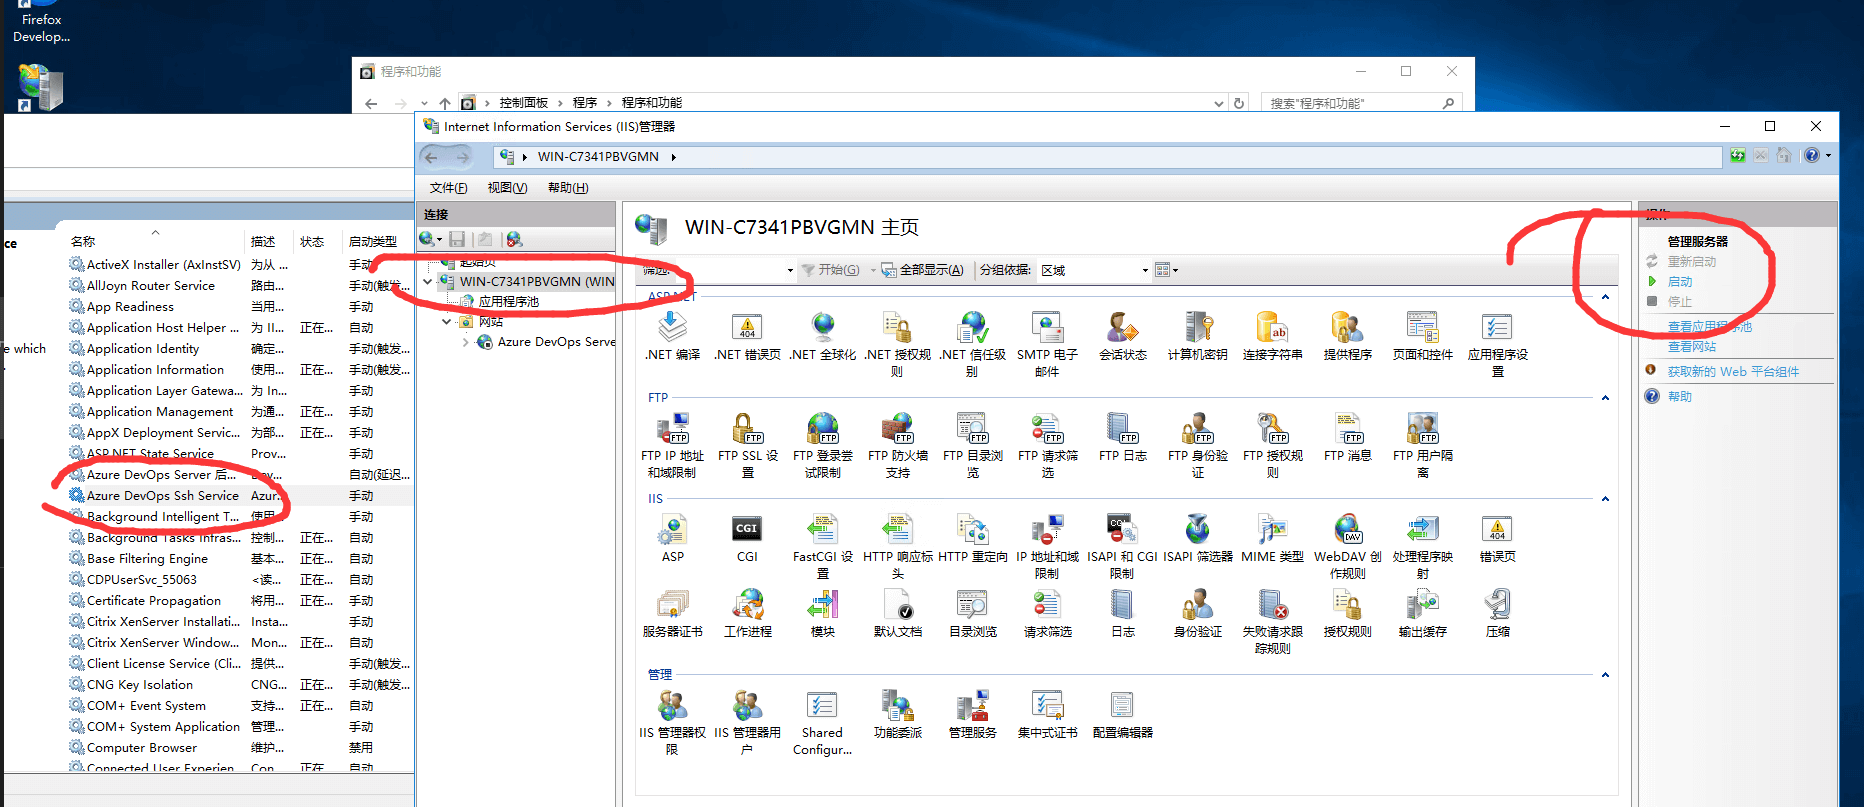Open the 分组依据 区域 dropdown

(1094, 270)
